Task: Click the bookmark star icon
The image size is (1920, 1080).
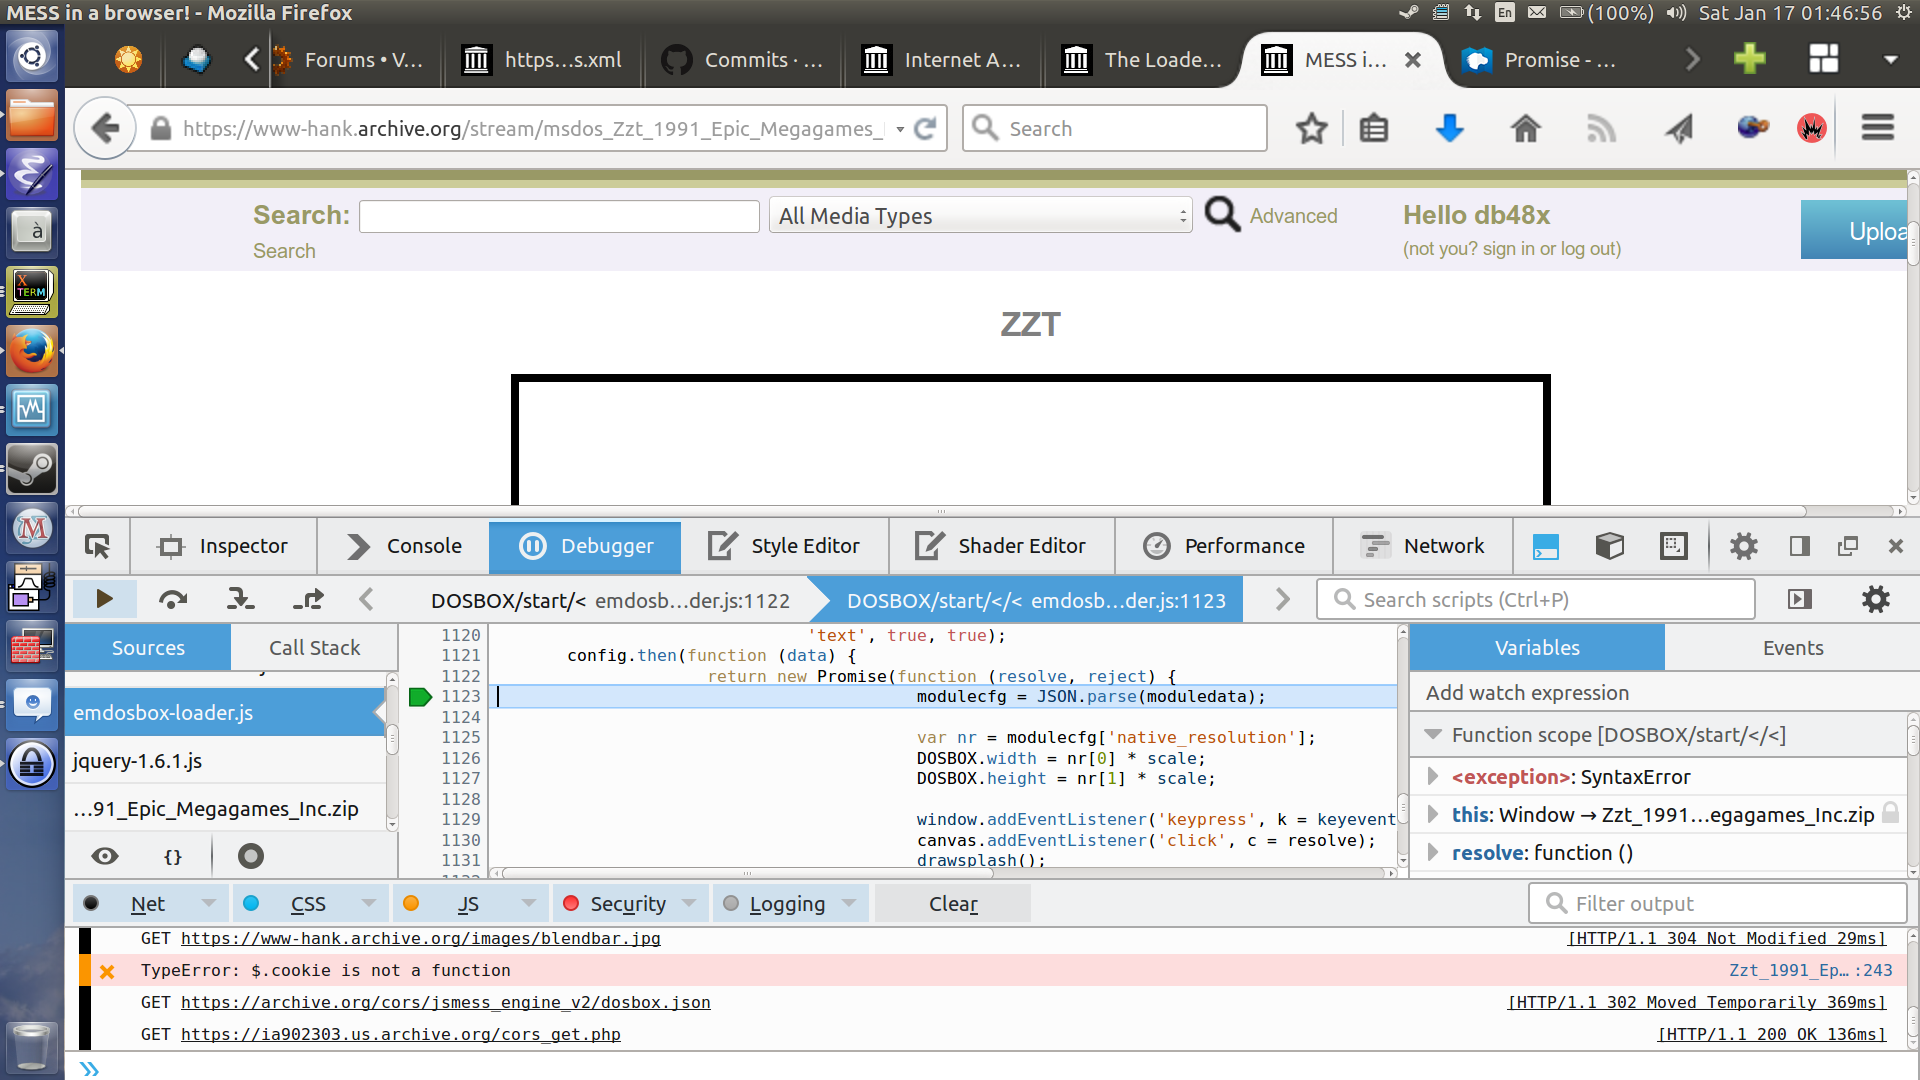Action: 1312,128
